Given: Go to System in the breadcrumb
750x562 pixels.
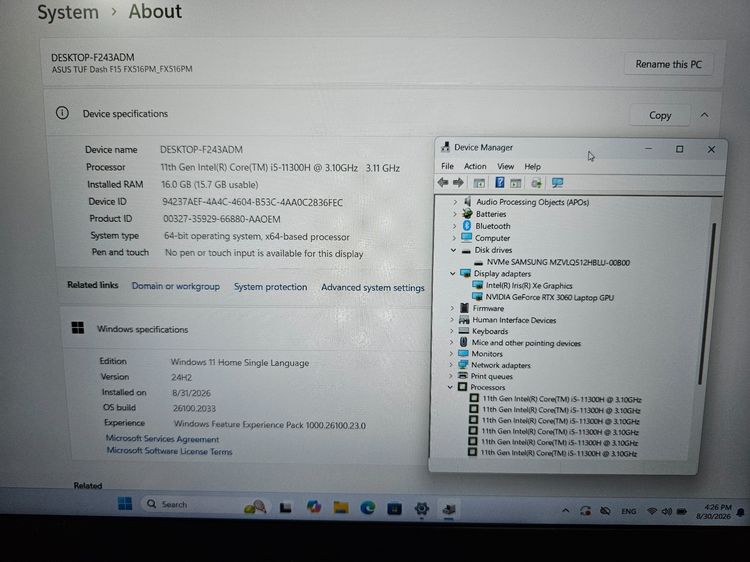Looking at the screenshot, I should [68, 12].
